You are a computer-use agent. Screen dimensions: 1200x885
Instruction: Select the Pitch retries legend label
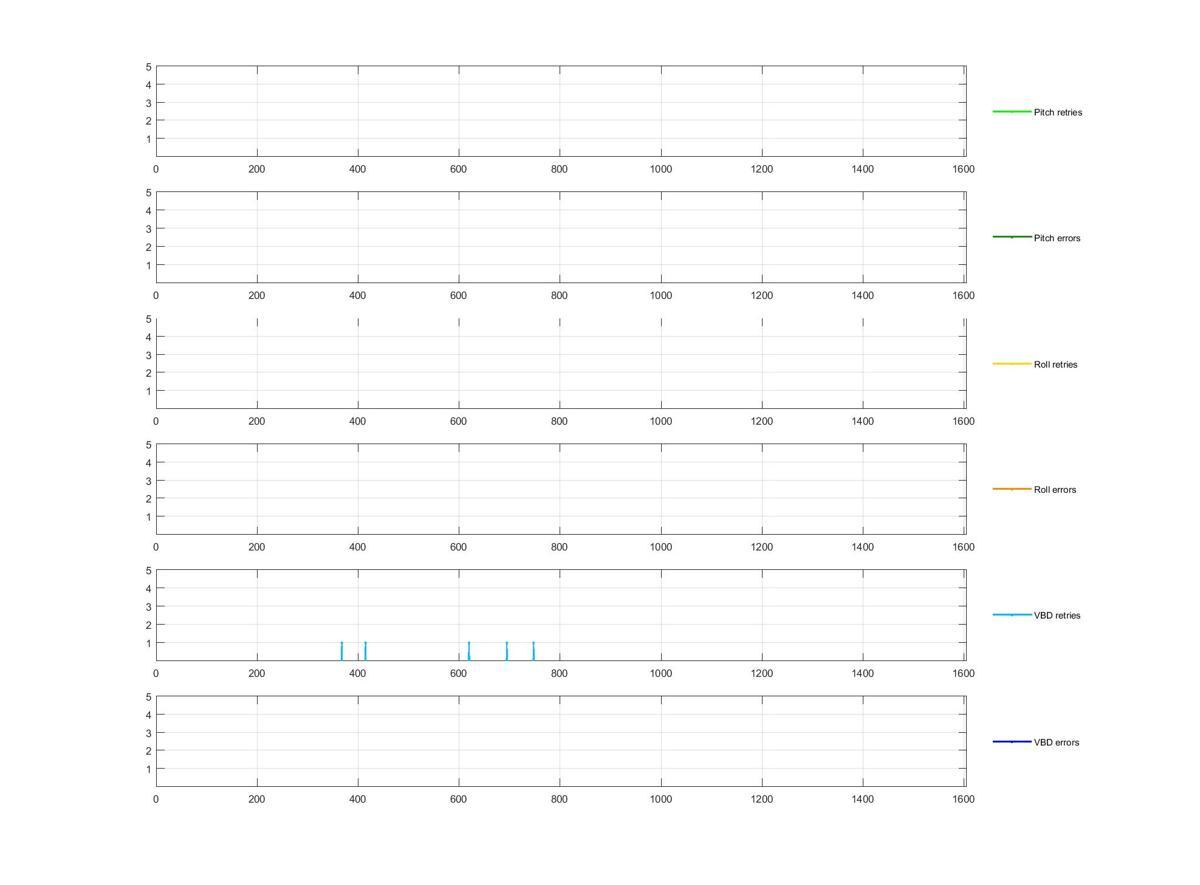click(x=1058, y=113)
